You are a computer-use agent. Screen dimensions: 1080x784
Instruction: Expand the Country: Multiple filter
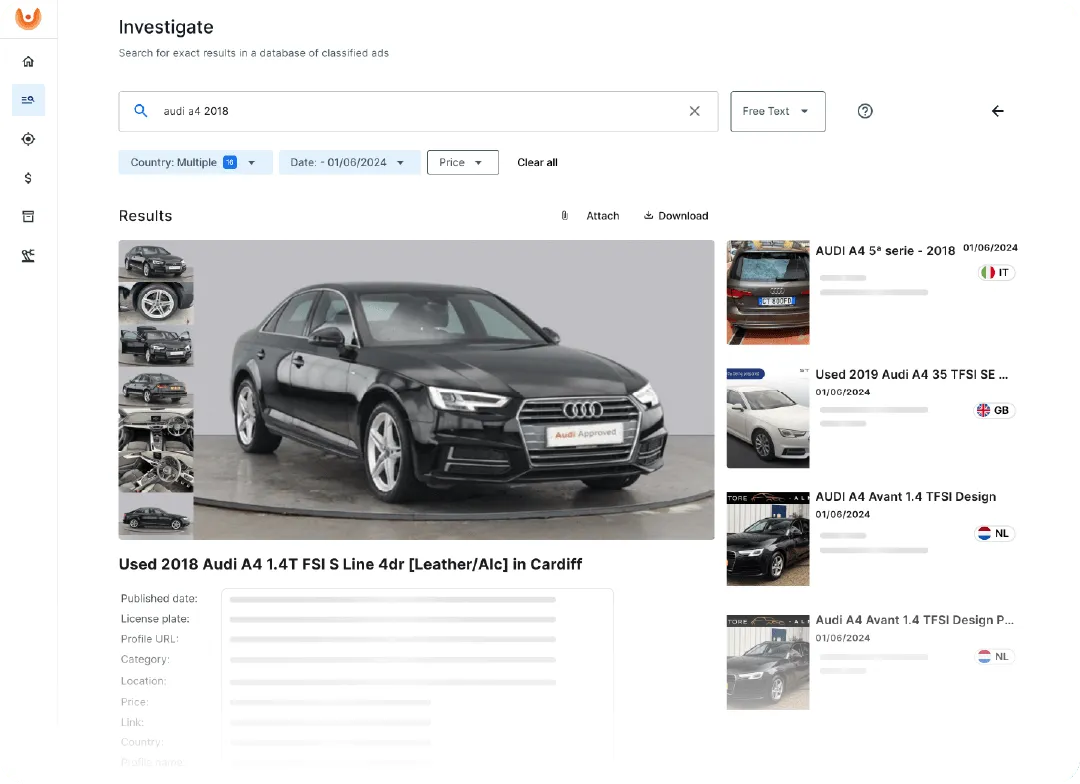[x=196, y=163]
